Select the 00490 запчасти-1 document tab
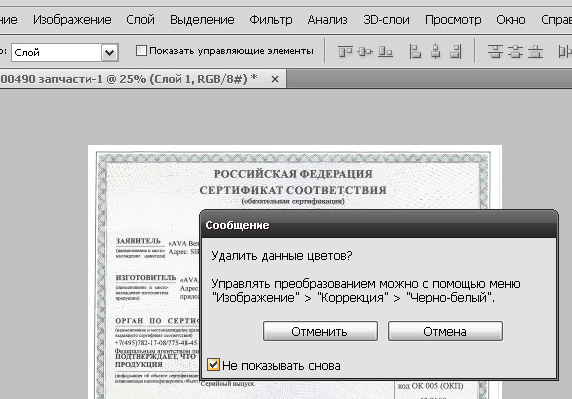The height and width of the screenshot is (399, 572). [x=129, y=79]
